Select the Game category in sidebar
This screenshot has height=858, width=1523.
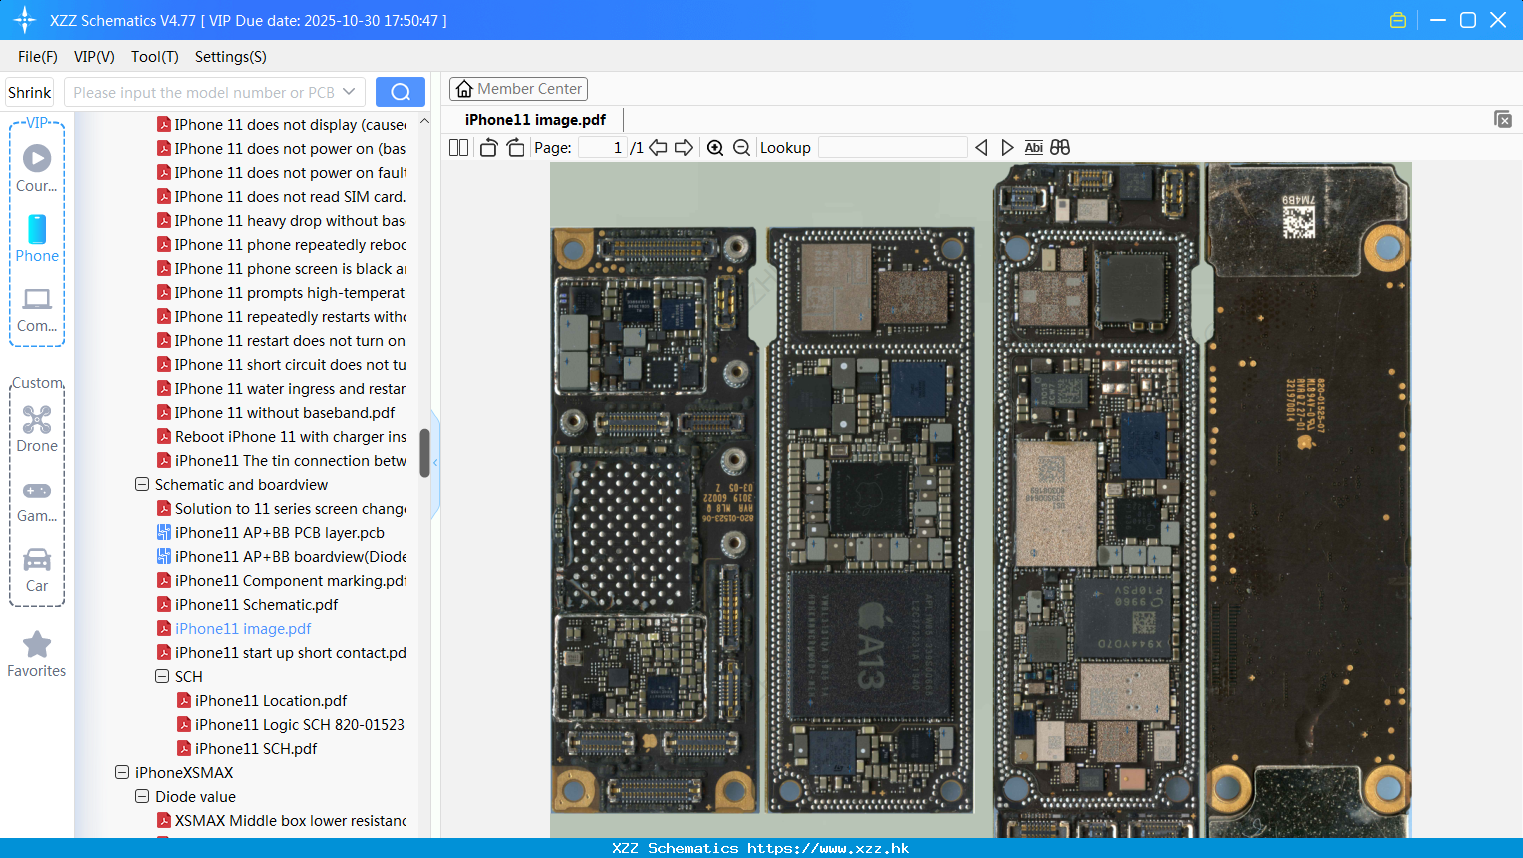pyautogui.click(x=37, y=500)
